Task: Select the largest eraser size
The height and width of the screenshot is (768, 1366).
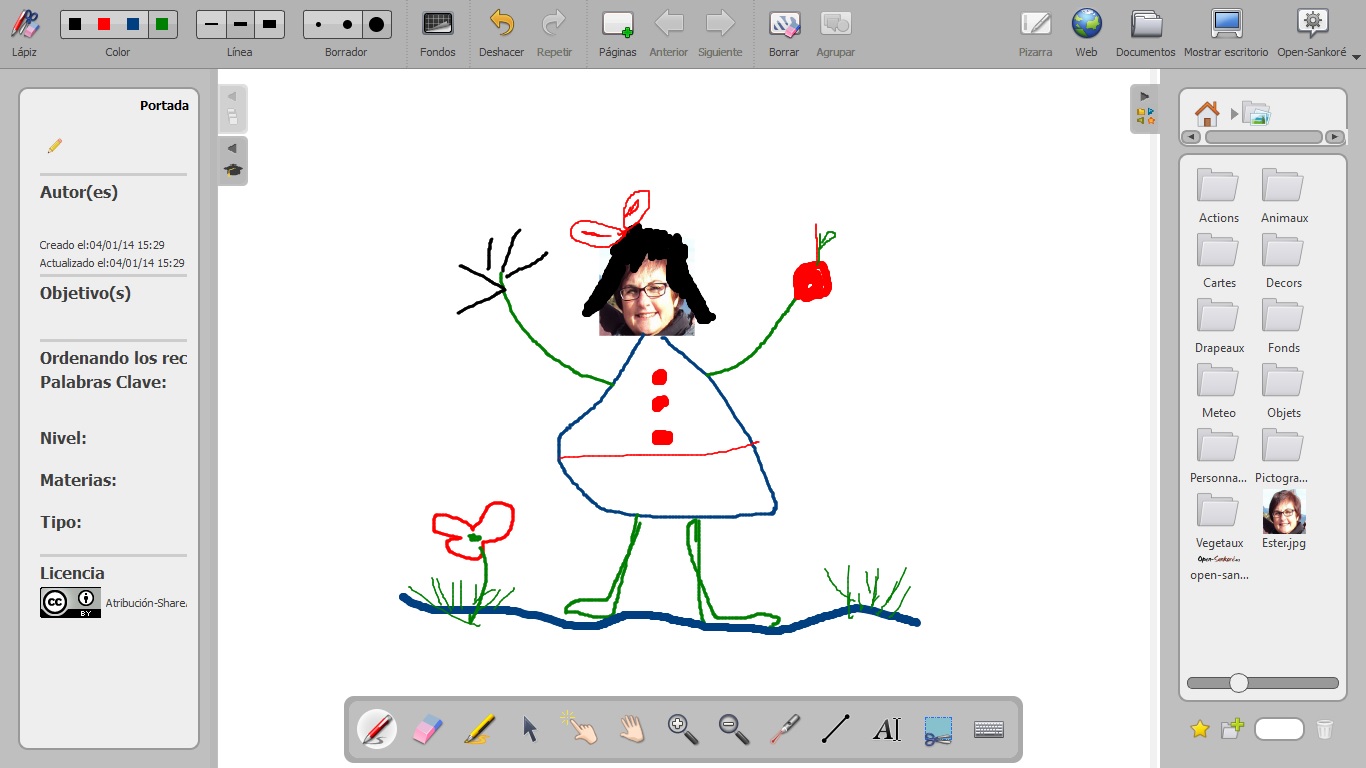Action: [x=375, y=24]
